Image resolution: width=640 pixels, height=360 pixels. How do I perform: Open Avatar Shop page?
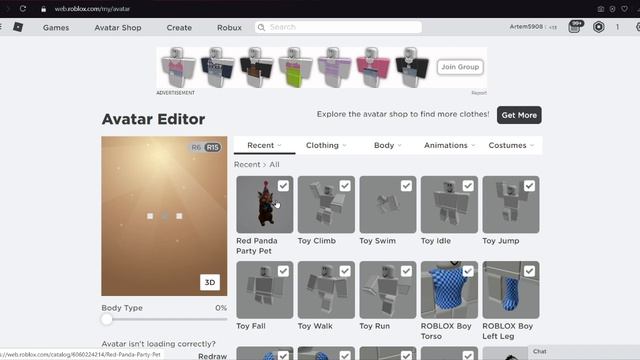tap(118, 28)
